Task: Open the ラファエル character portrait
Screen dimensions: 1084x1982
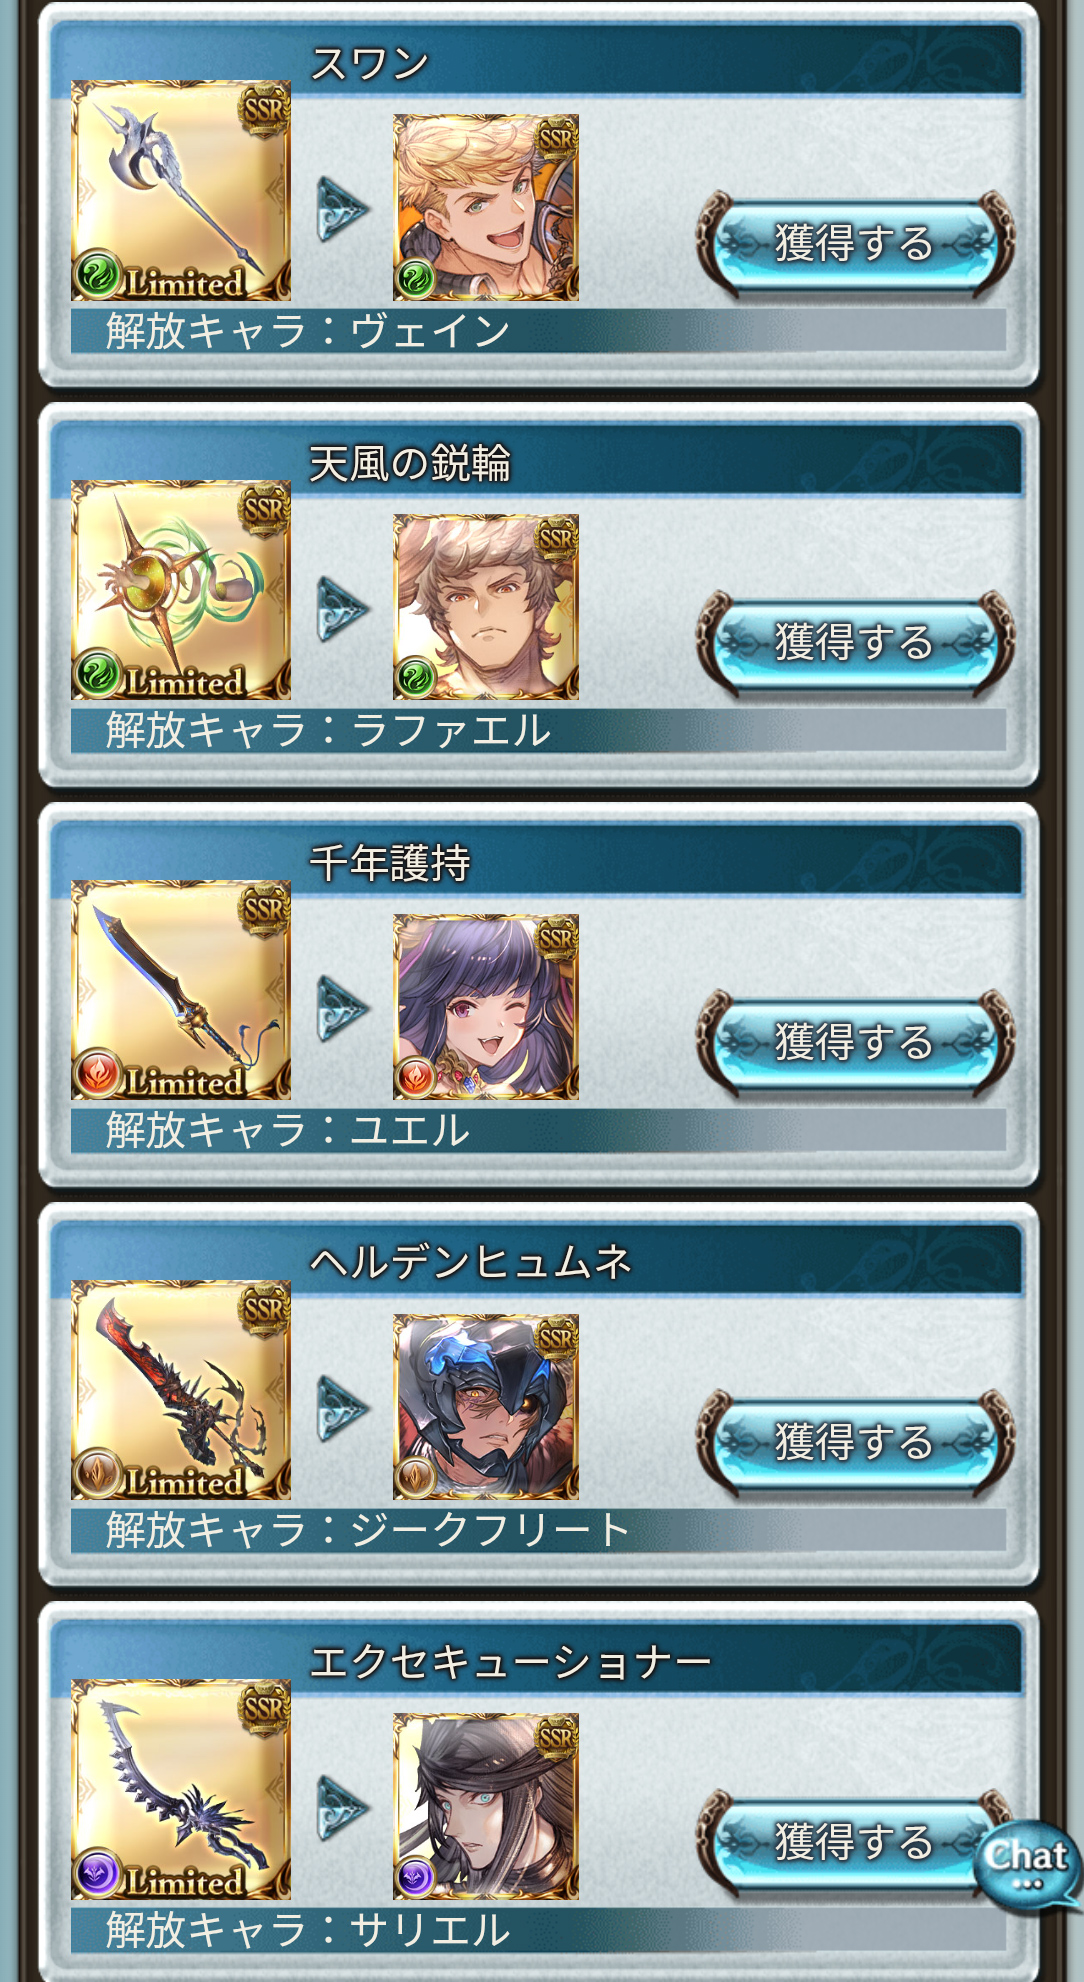Action: coord(486,607)
